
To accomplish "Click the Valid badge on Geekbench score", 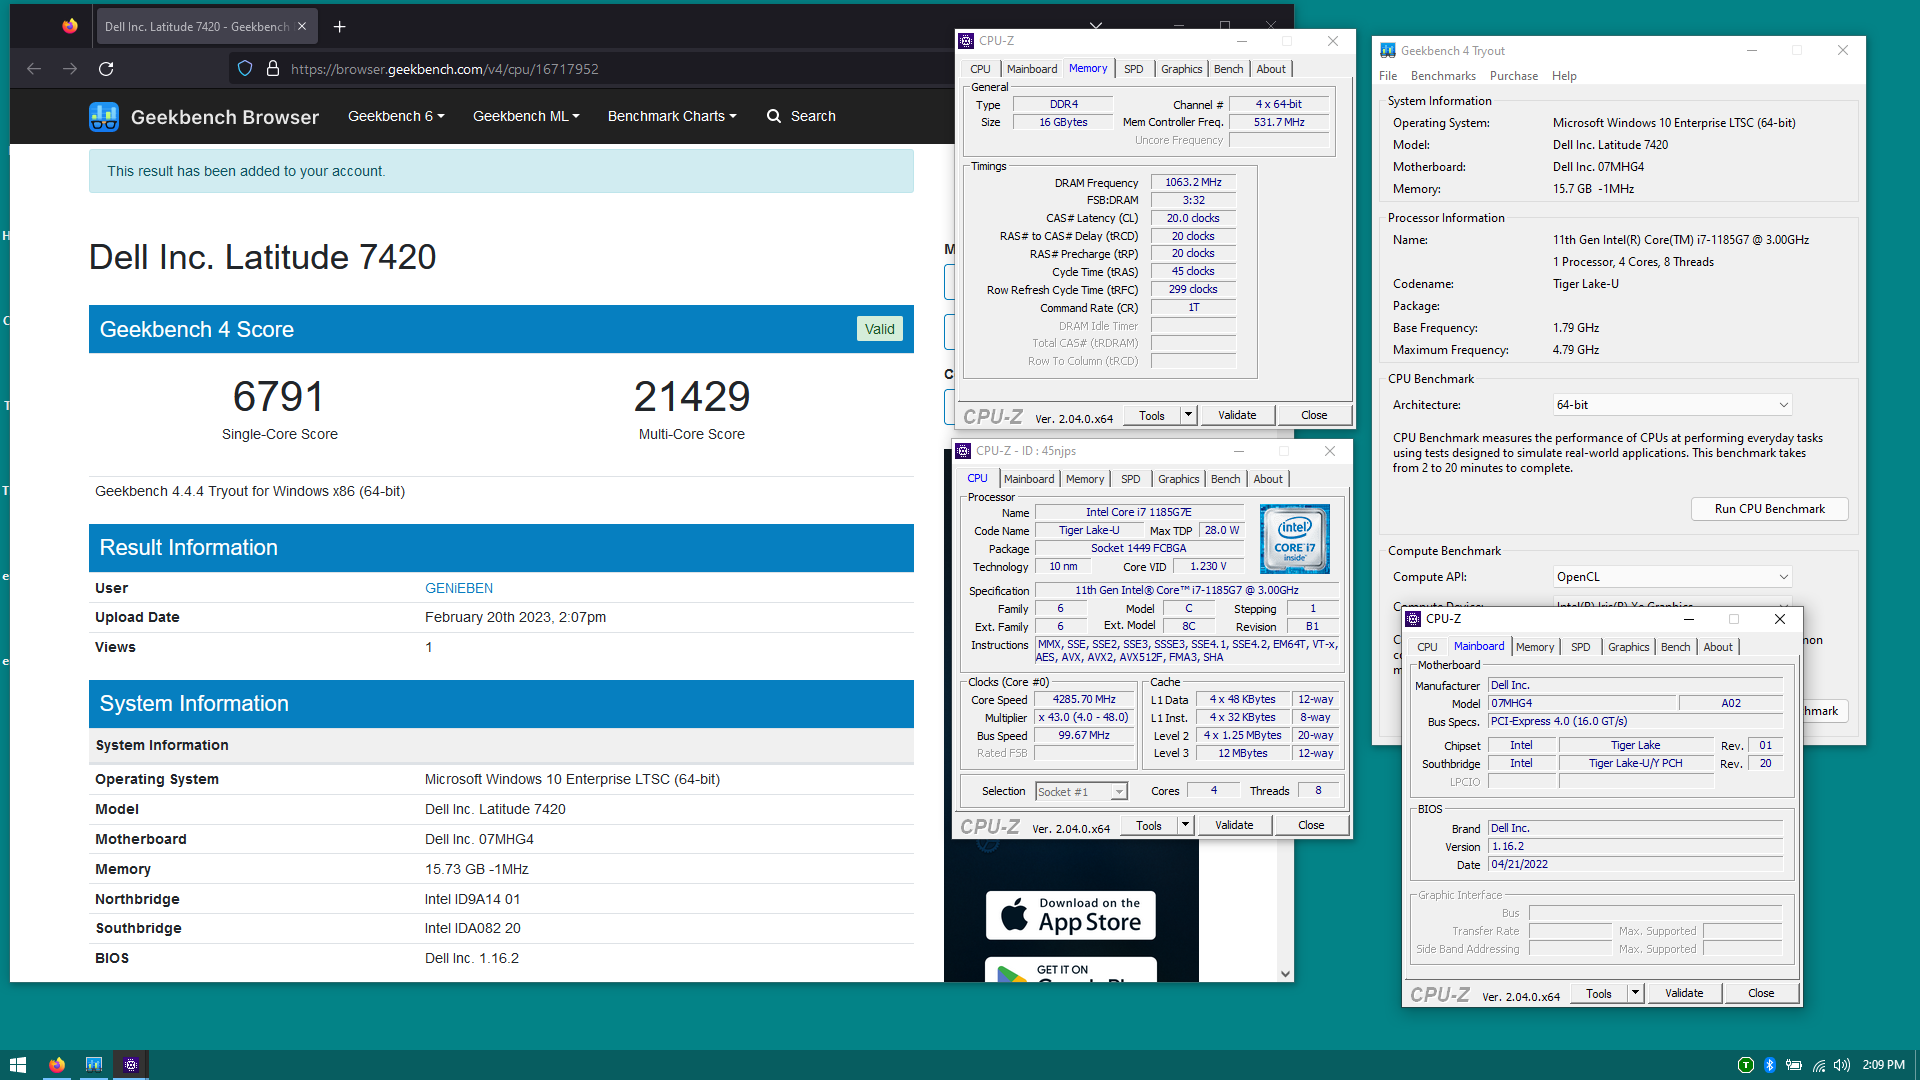I will pos(880,329).
